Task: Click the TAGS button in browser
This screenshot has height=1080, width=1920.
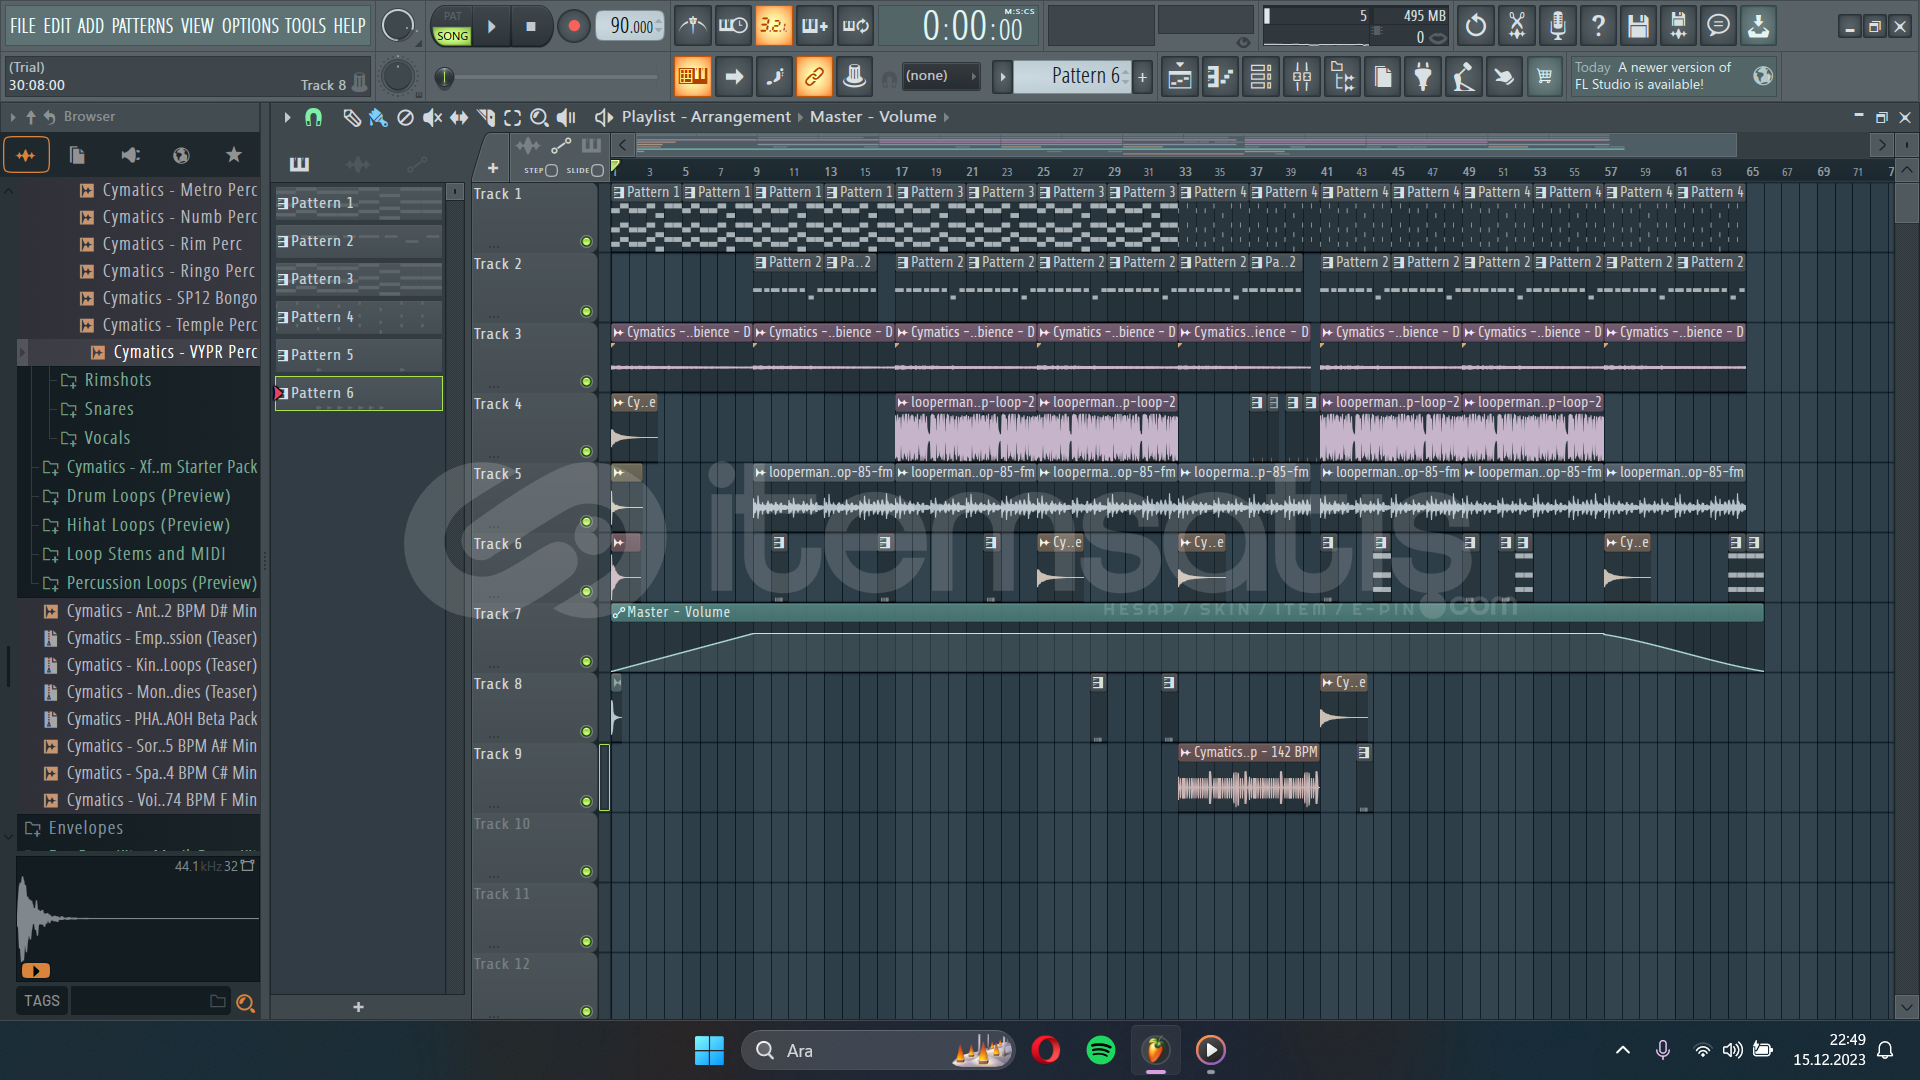Action: tap(42, 1001)
